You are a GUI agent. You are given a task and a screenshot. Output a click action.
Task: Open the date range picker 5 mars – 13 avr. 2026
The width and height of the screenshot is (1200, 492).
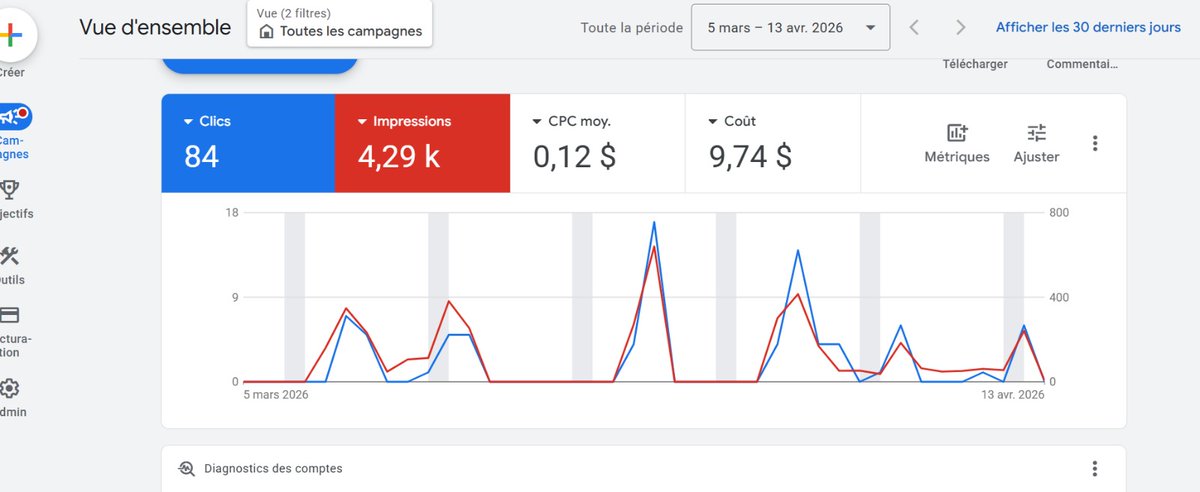[790, 27]
